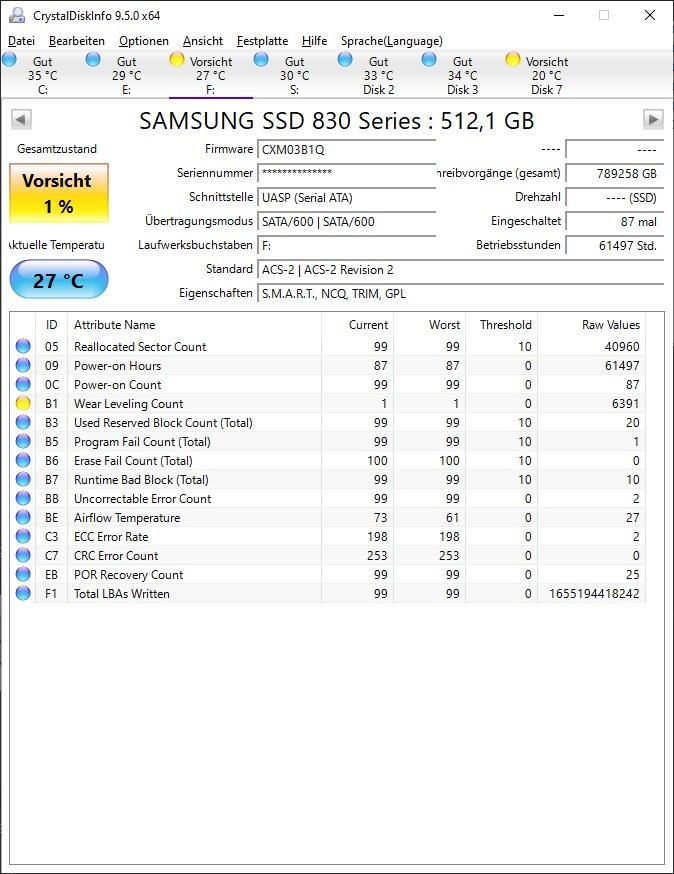The height and width of the screenshot is (874, 674).
Task: Open the Hilfe menu
Action: (314, 41)
